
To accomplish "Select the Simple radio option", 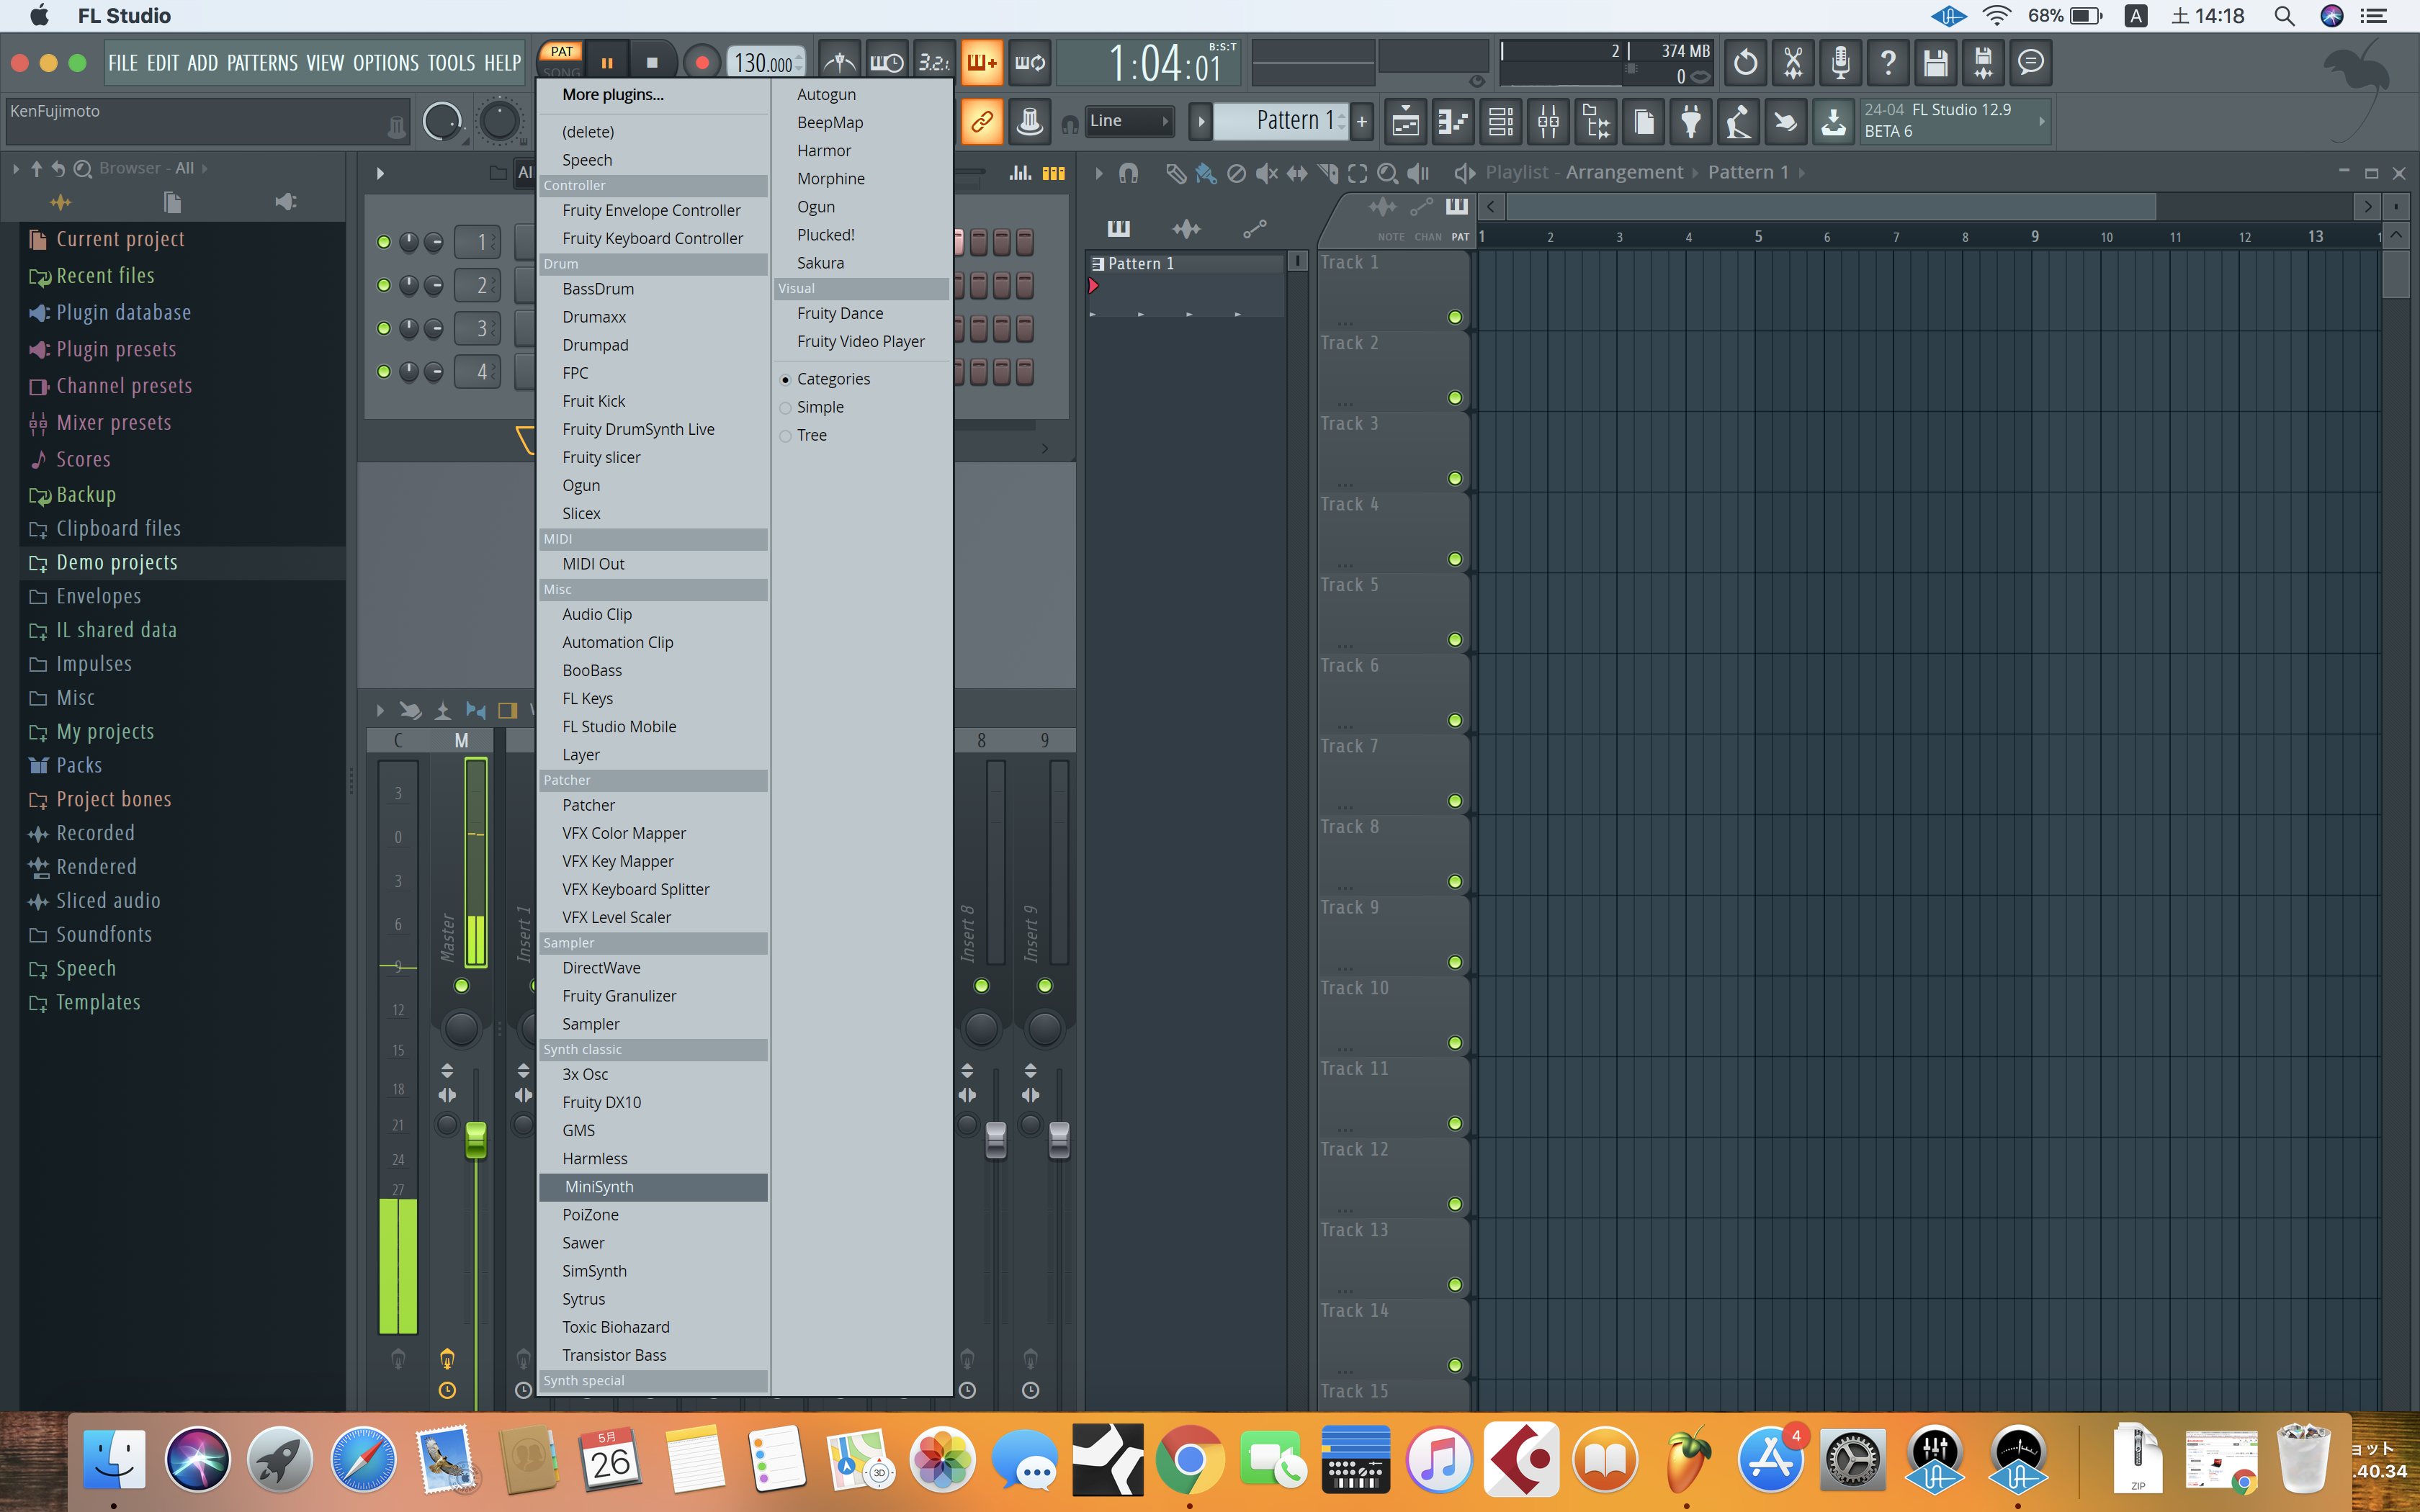I will (785, 408).
